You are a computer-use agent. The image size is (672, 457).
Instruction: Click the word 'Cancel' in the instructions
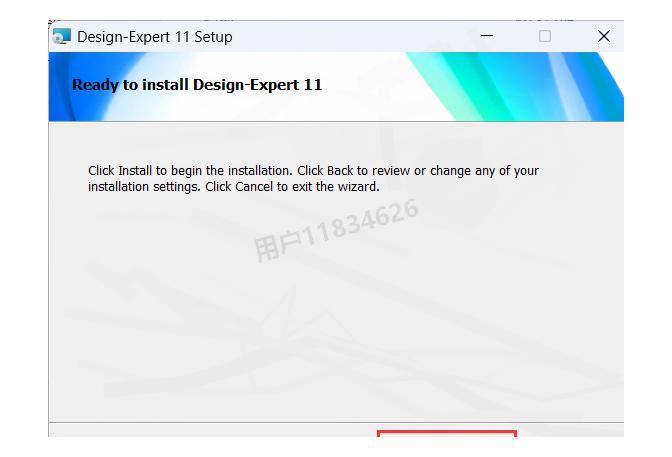[x=254, y=187]
